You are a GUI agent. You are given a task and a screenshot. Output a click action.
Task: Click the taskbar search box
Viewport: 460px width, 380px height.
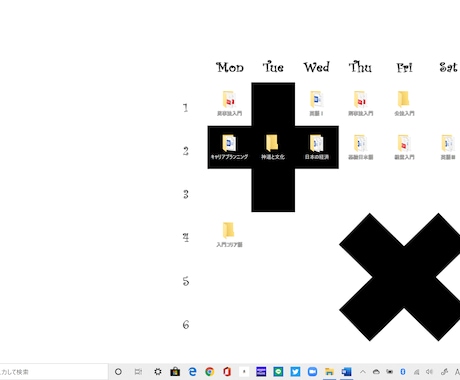point(53,372)
